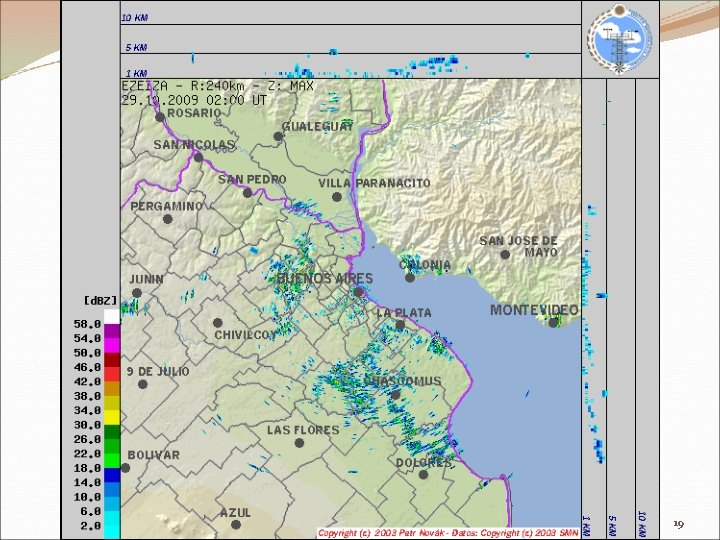Select the Rosario city marker dot

(x=160, y=117)
